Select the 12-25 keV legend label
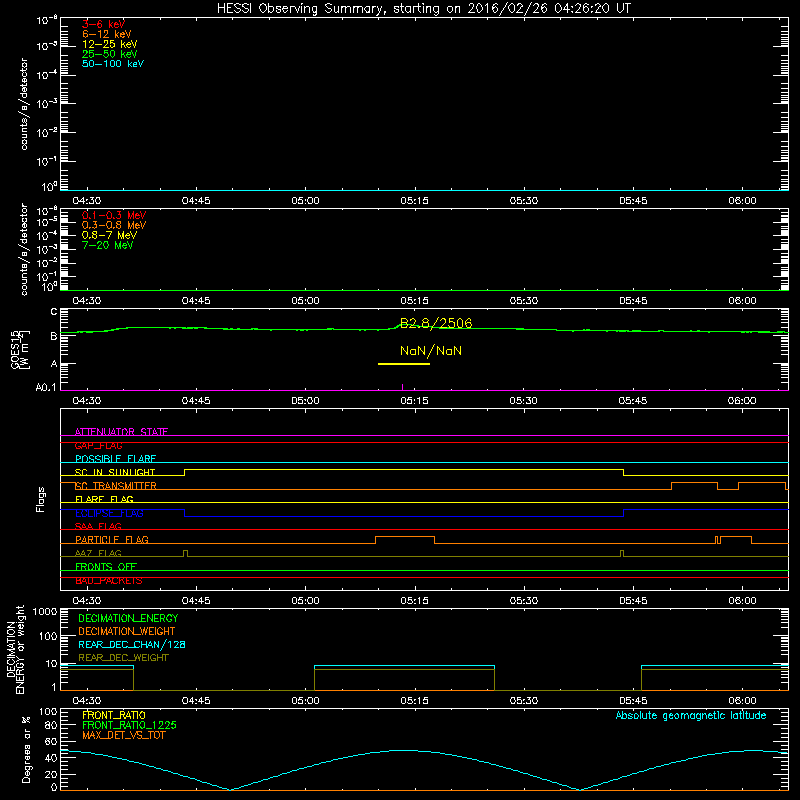800x800 pixels. (109, 44)
